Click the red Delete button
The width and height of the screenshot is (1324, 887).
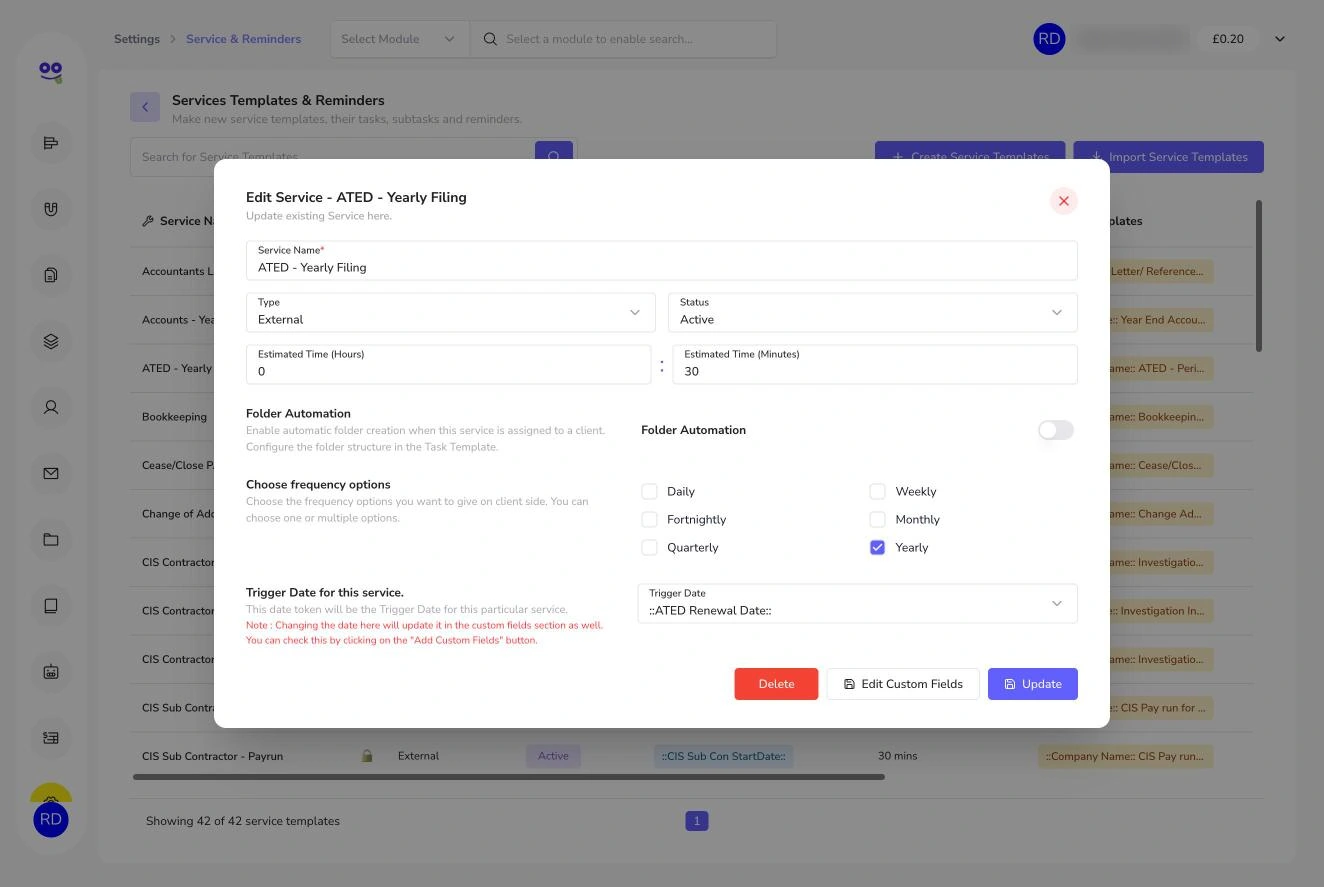pos(776,684)
